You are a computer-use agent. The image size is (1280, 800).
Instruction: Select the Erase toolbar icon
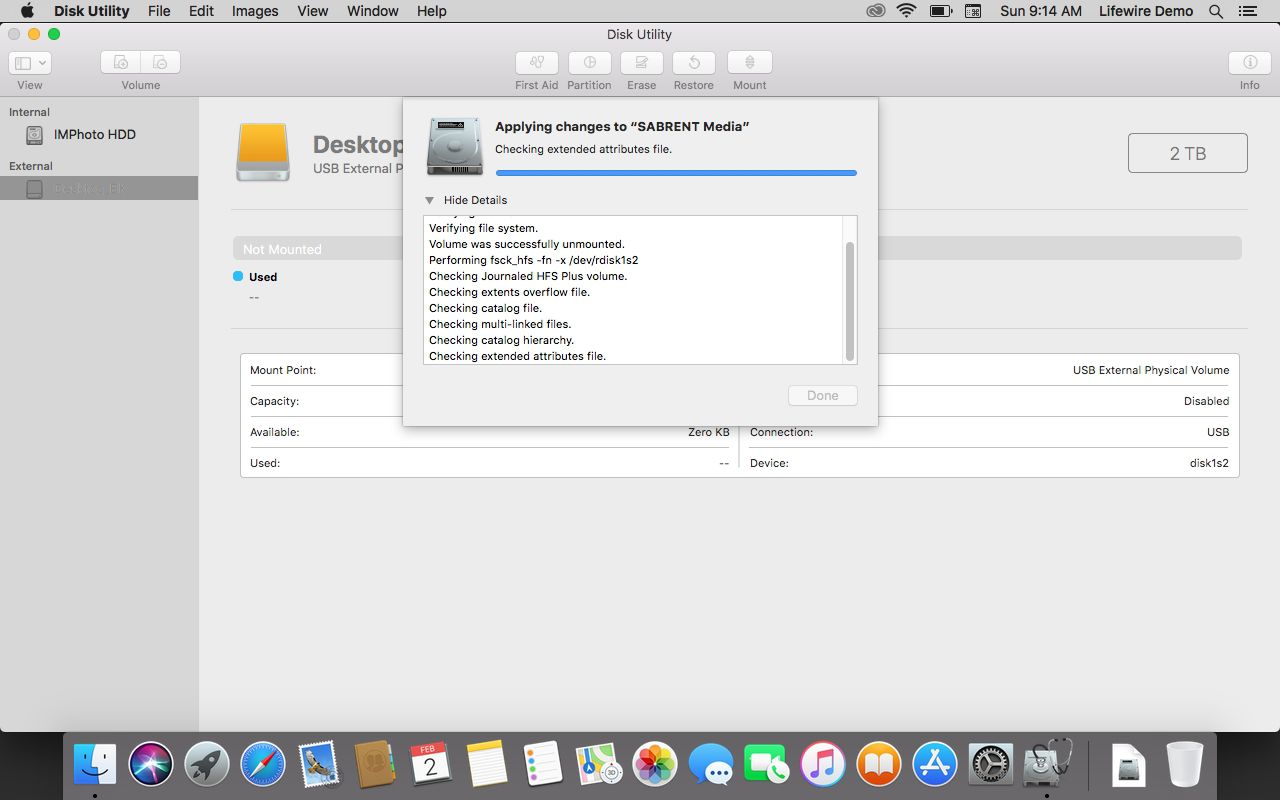click(641, 62)
